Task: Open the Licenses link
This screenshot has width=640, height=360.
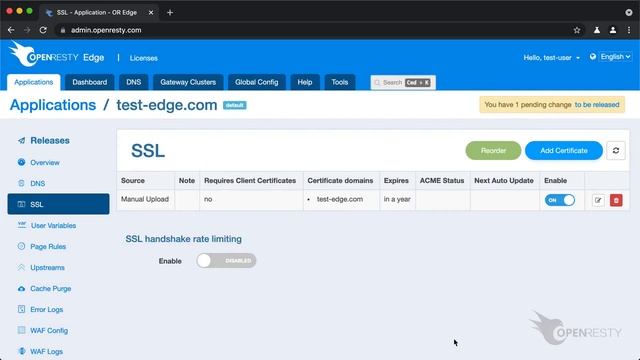Action: 144,58
